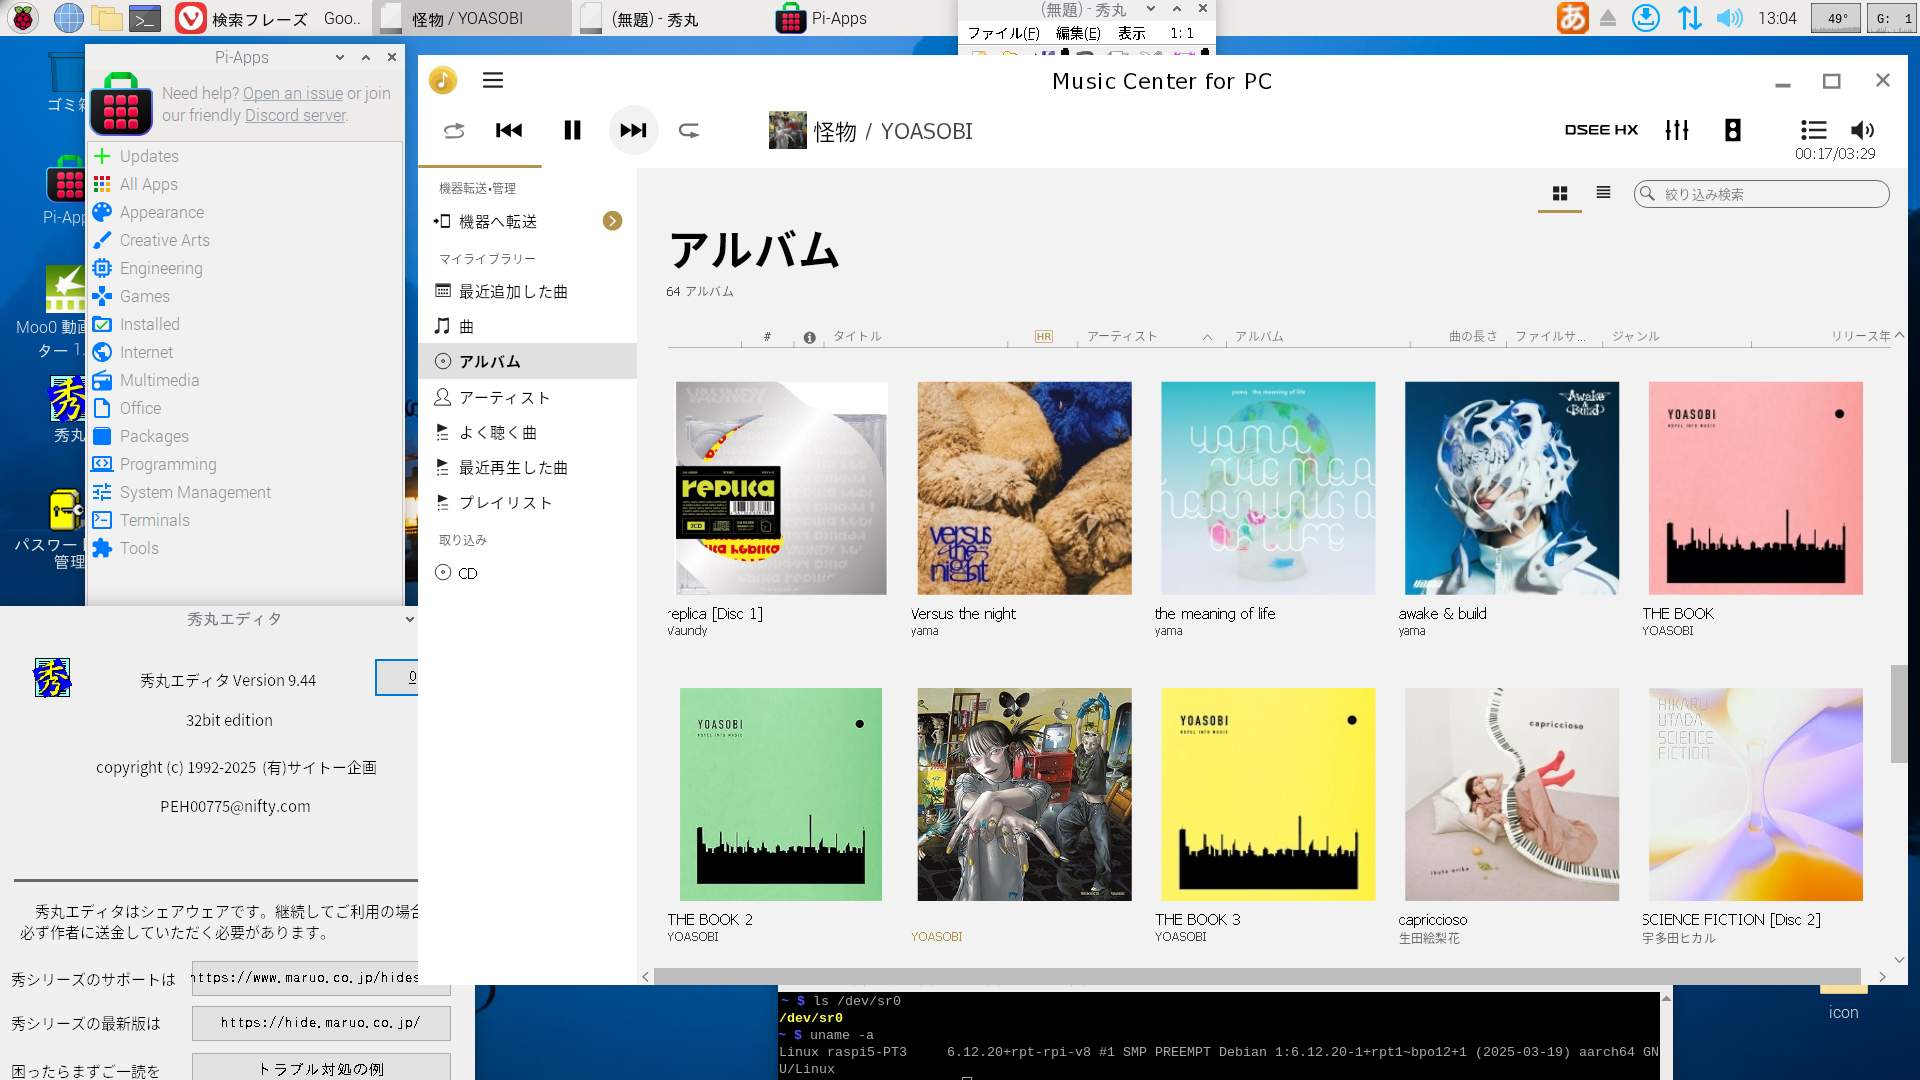Focus the 絞り込み検索 filter search box

(1761, 194)
